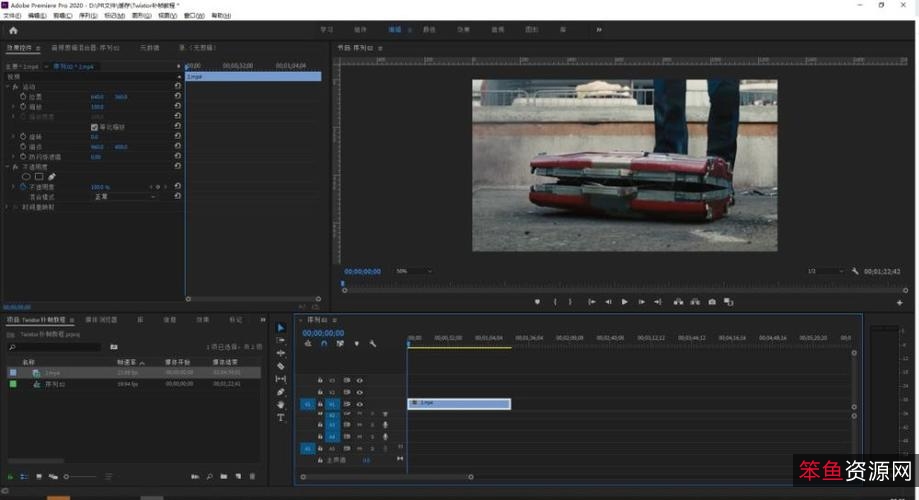This screenshot has width=919, height=500.
Task: Open the 50% zoom level dropdown
Action: click(414, 271)
